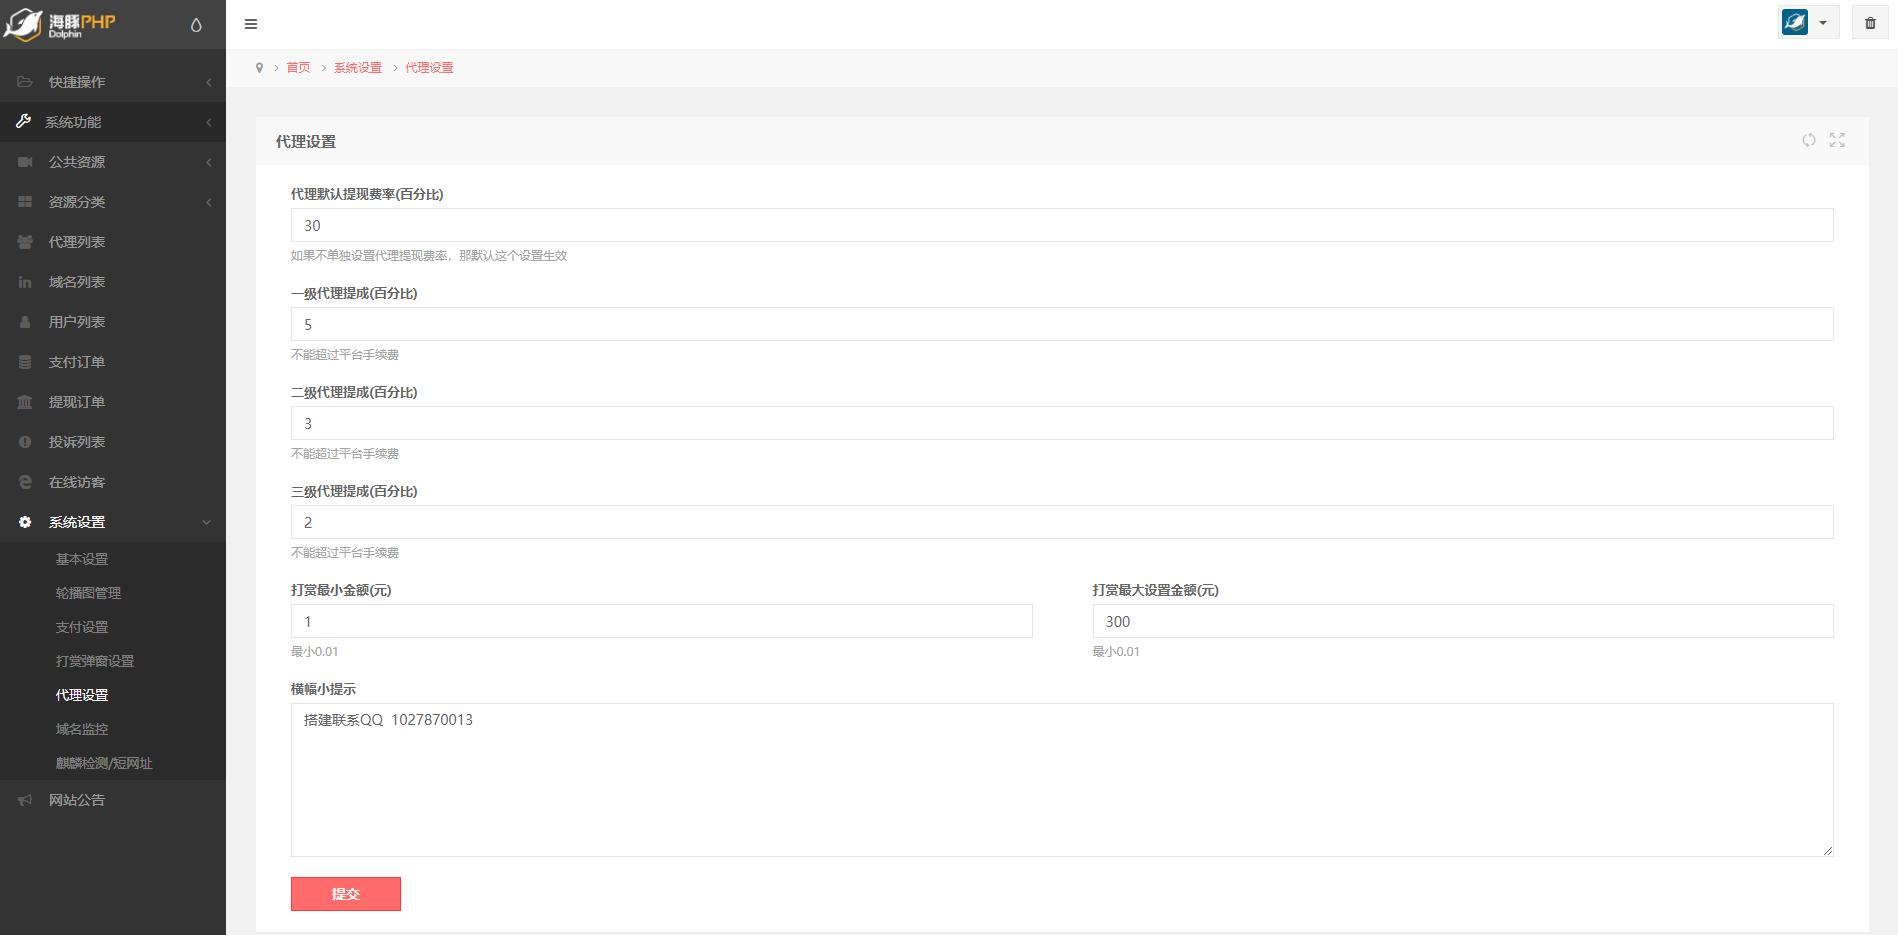The width and height of the screenshot is (1898, 935).
Task: Click the water drop theme icon
Action: click(x=196, y=25)
